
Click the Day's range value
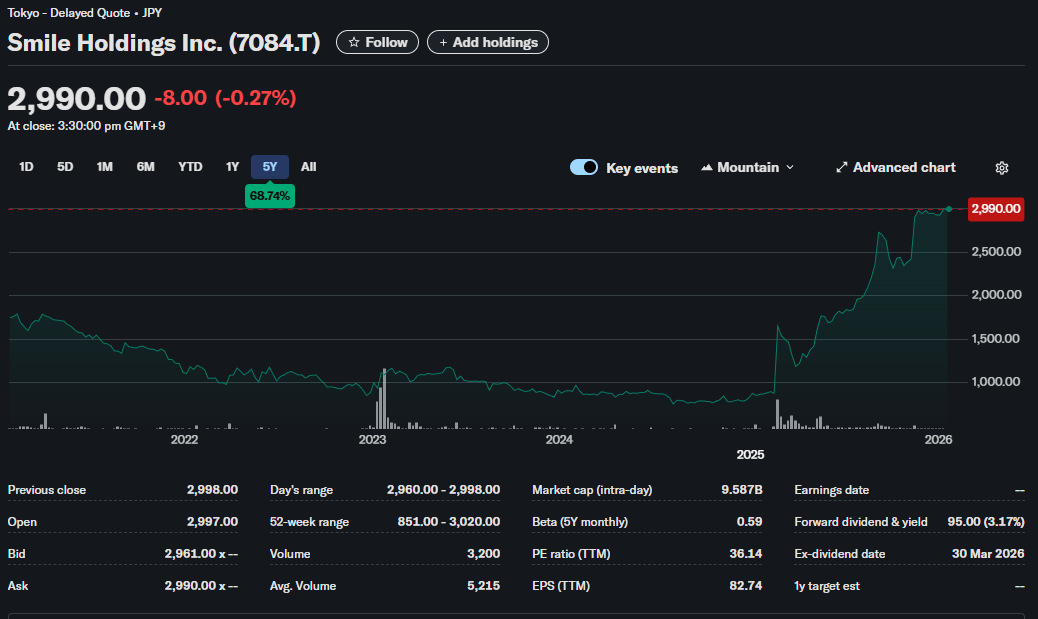(444, 490)
